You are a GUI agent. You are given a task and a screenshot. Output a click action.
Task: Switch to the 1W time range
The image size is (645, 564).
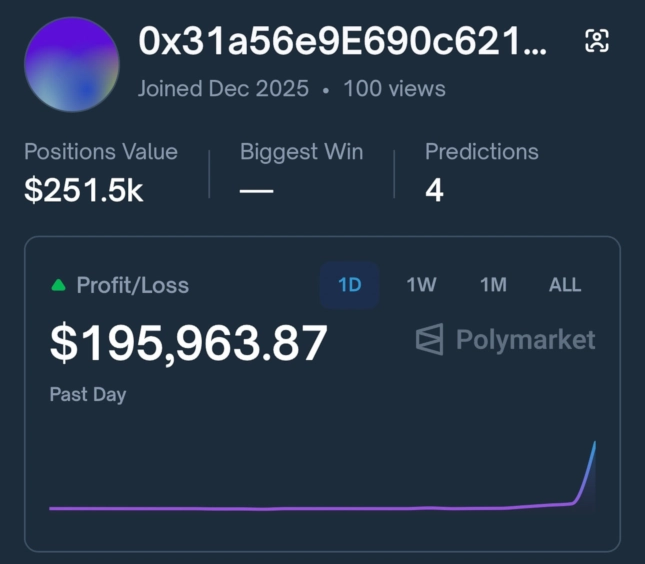point(421,285)
